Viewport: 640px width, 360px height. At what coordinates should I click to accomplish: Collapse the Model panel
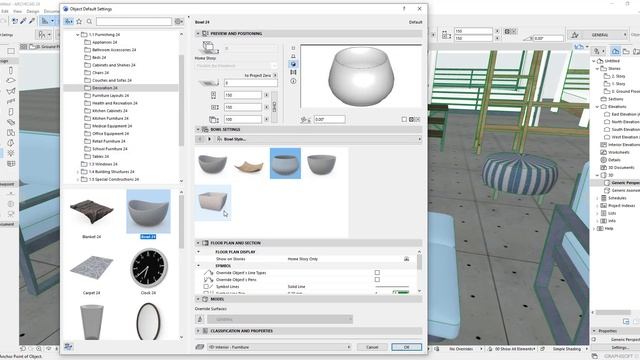[x=198, y=299]
